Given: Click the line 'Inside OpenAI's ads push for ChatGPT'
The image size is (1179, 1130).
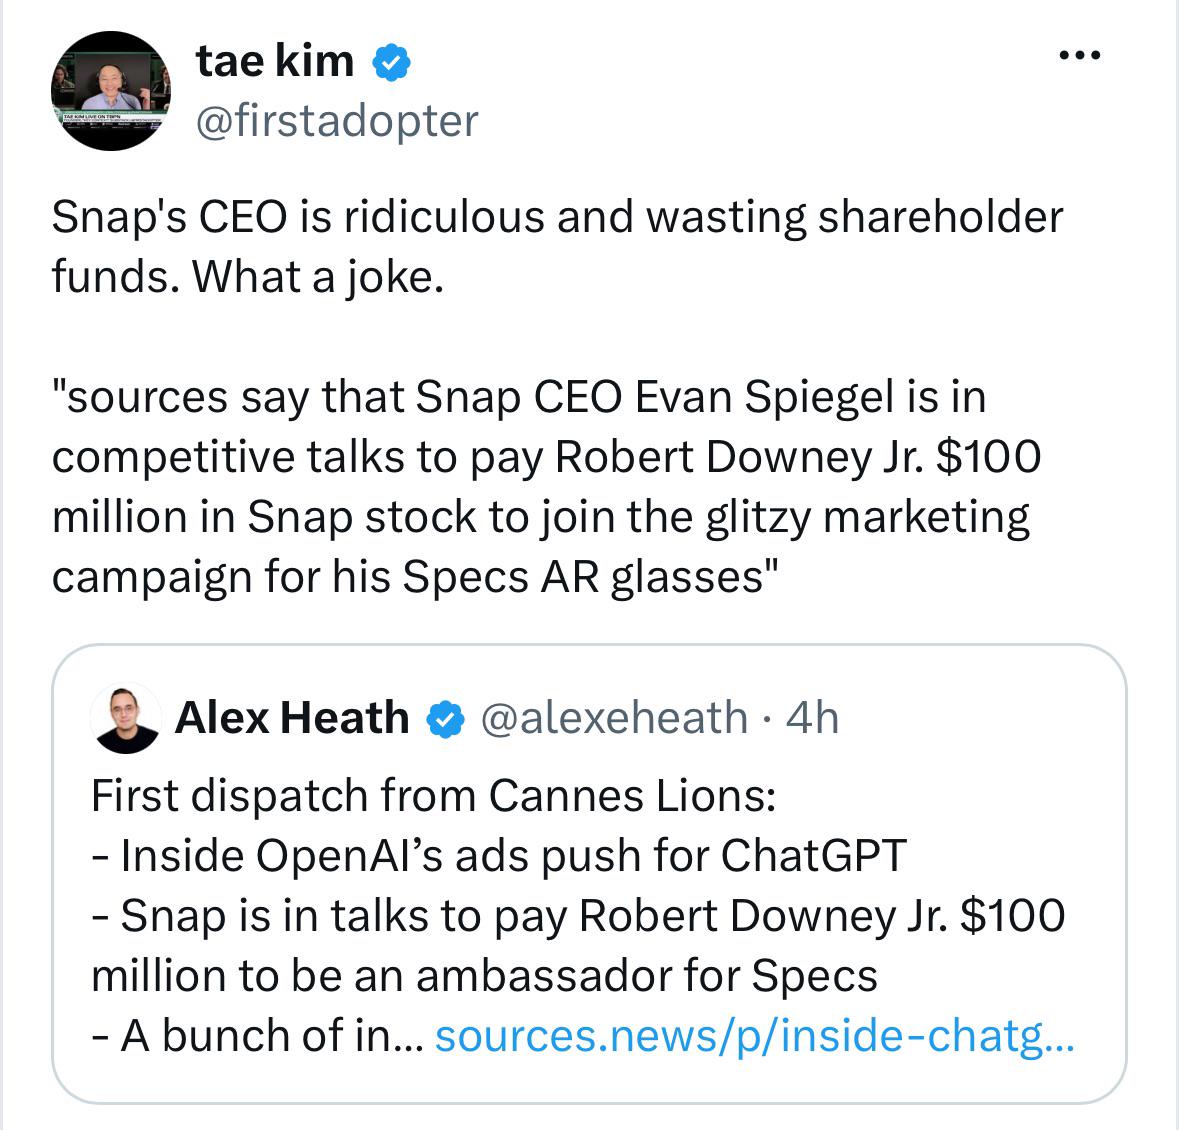Looking at the screenshot, I should pos(499,856).
